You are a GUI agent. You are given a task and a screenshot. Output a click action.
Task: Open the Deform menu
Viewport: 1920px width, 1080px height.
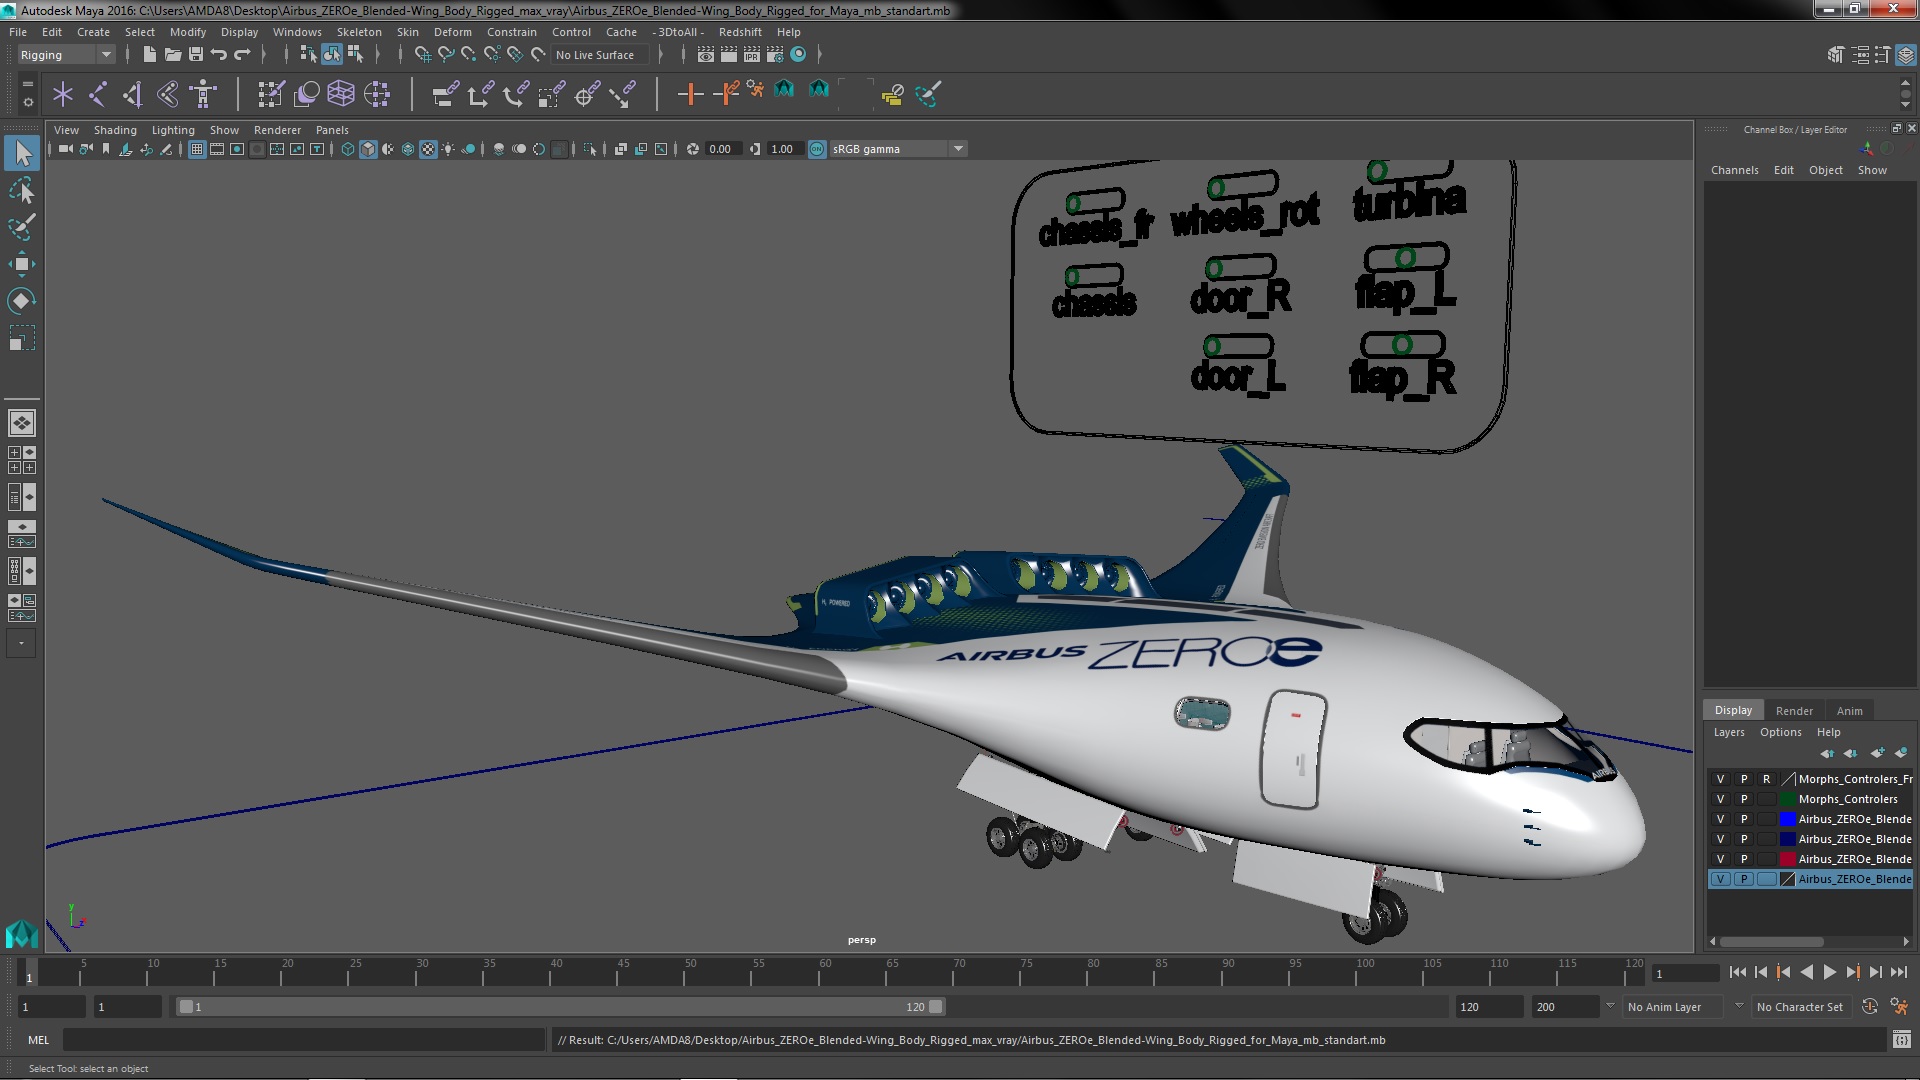[x=452, y=32]
